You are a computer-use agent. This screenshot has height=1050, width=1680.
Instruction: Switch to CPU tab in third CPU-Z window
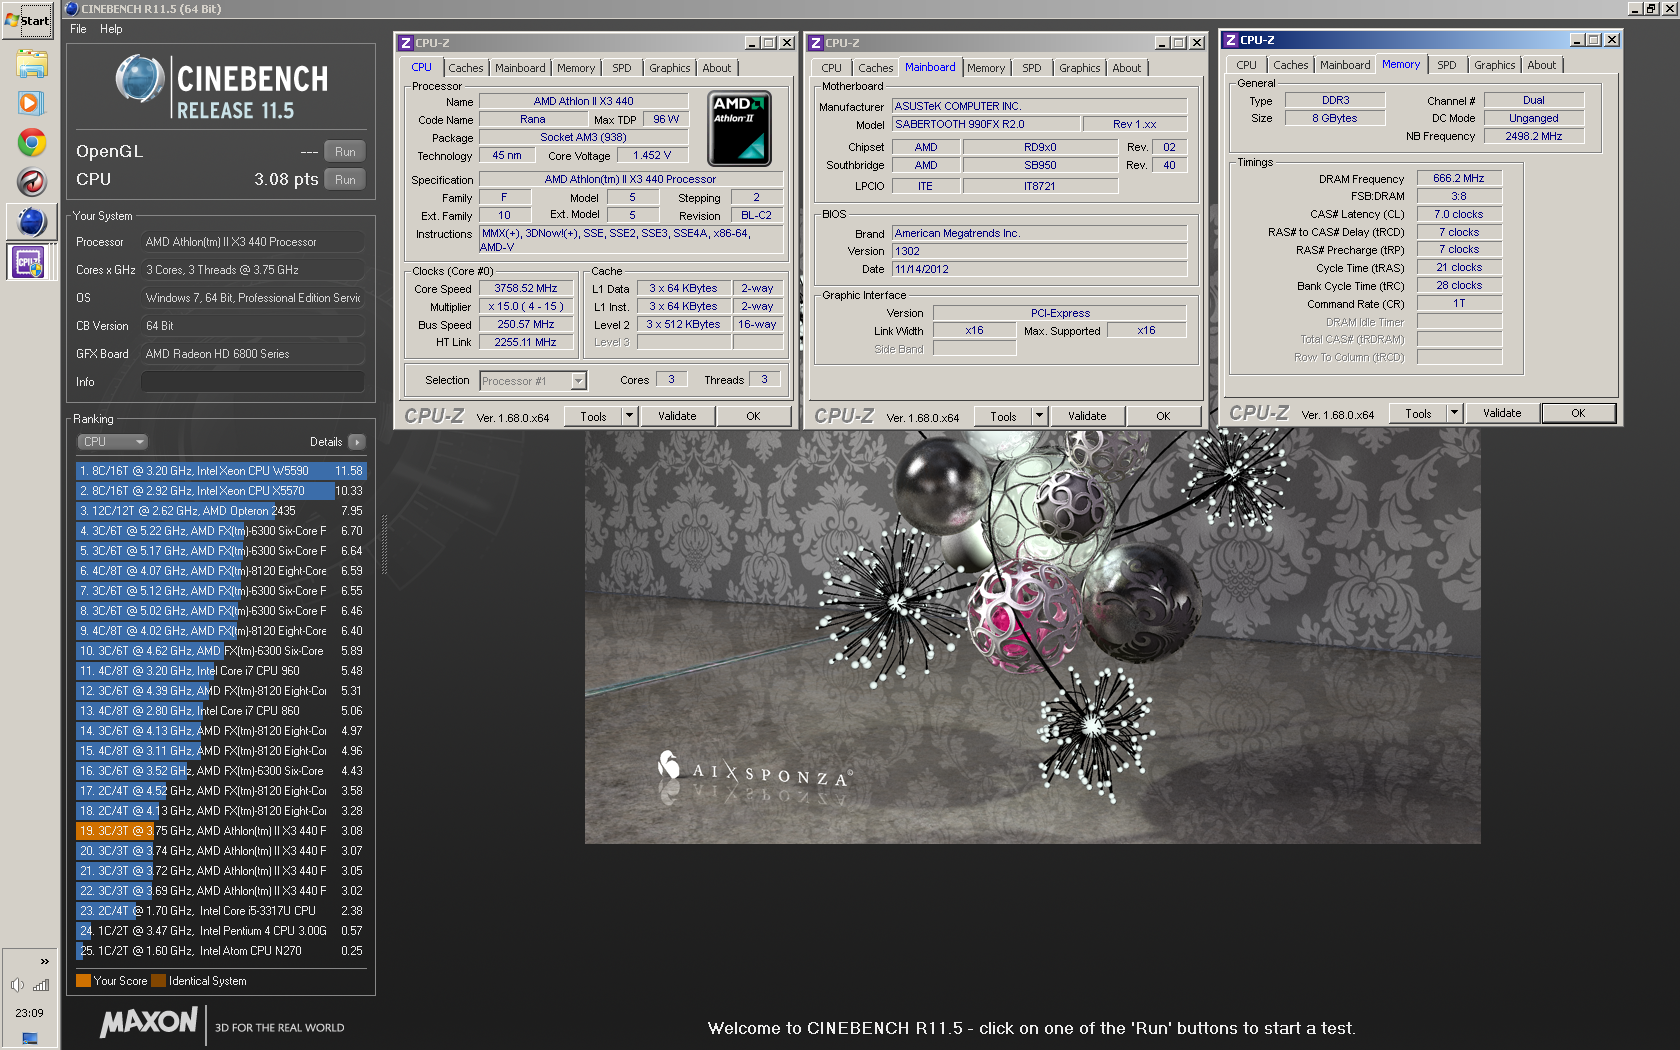coord(1246,65)
